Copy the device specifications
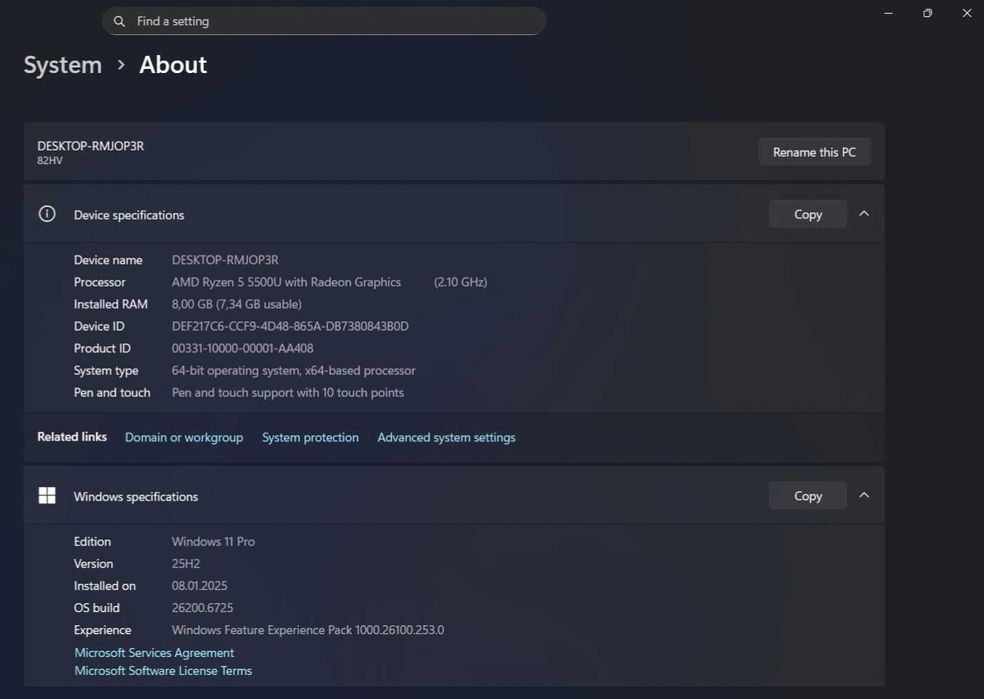Viewport: 984px width, 699px height. (808, 215)
